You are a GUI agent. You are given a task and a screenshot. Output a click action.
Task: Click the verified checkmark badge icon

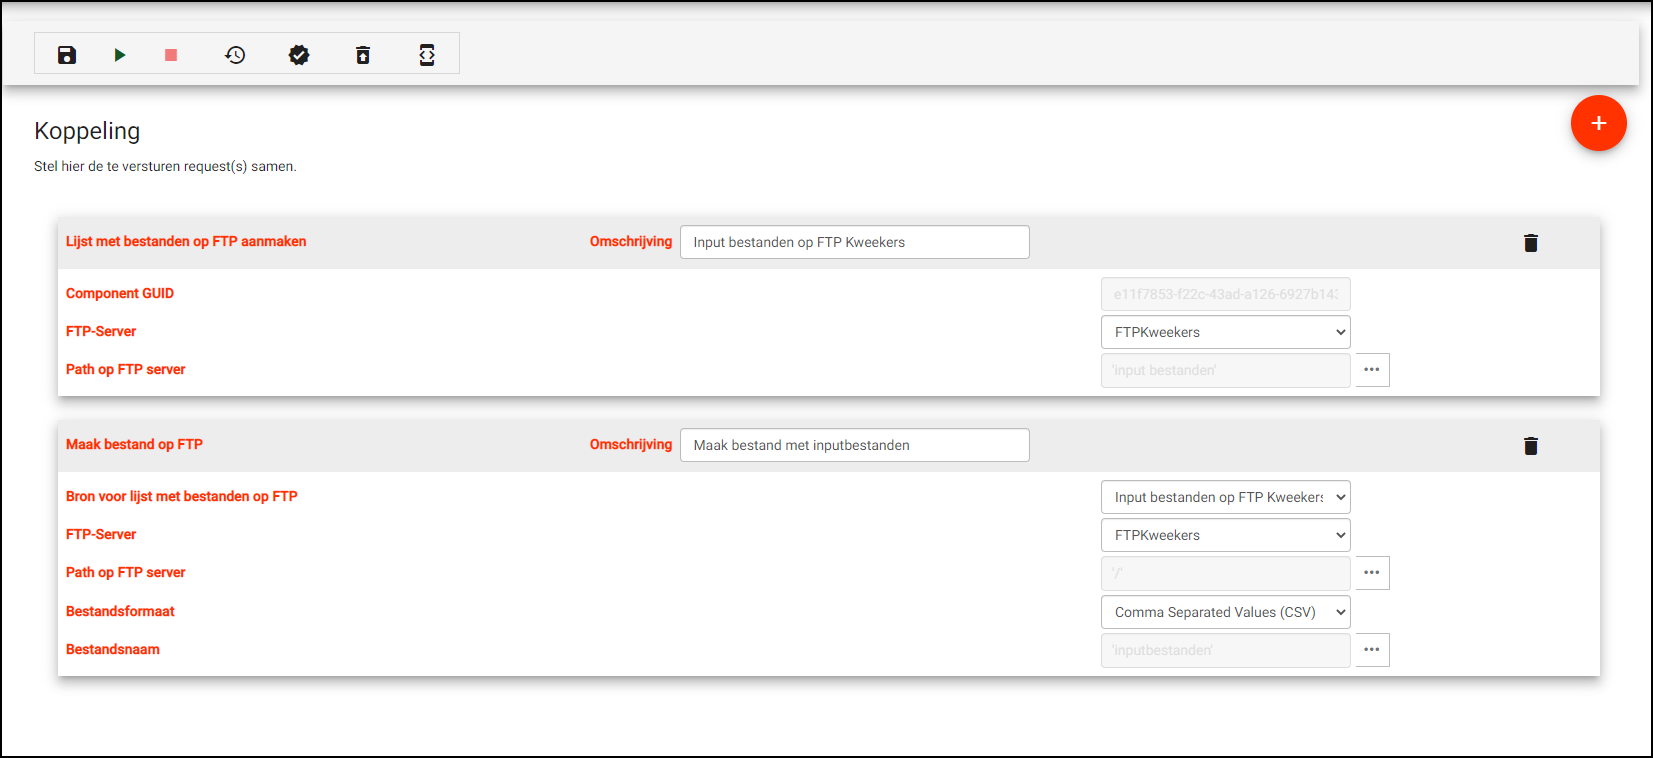coord(299,55)
